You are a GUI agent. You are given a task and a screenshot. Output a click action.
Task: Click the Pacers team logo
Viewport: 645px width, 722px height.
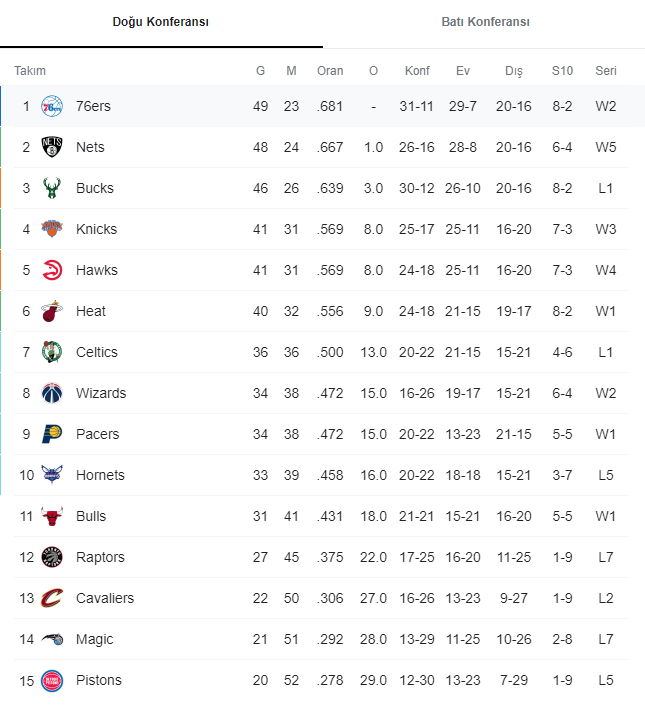pyautogui.click(x=52, y=434)
